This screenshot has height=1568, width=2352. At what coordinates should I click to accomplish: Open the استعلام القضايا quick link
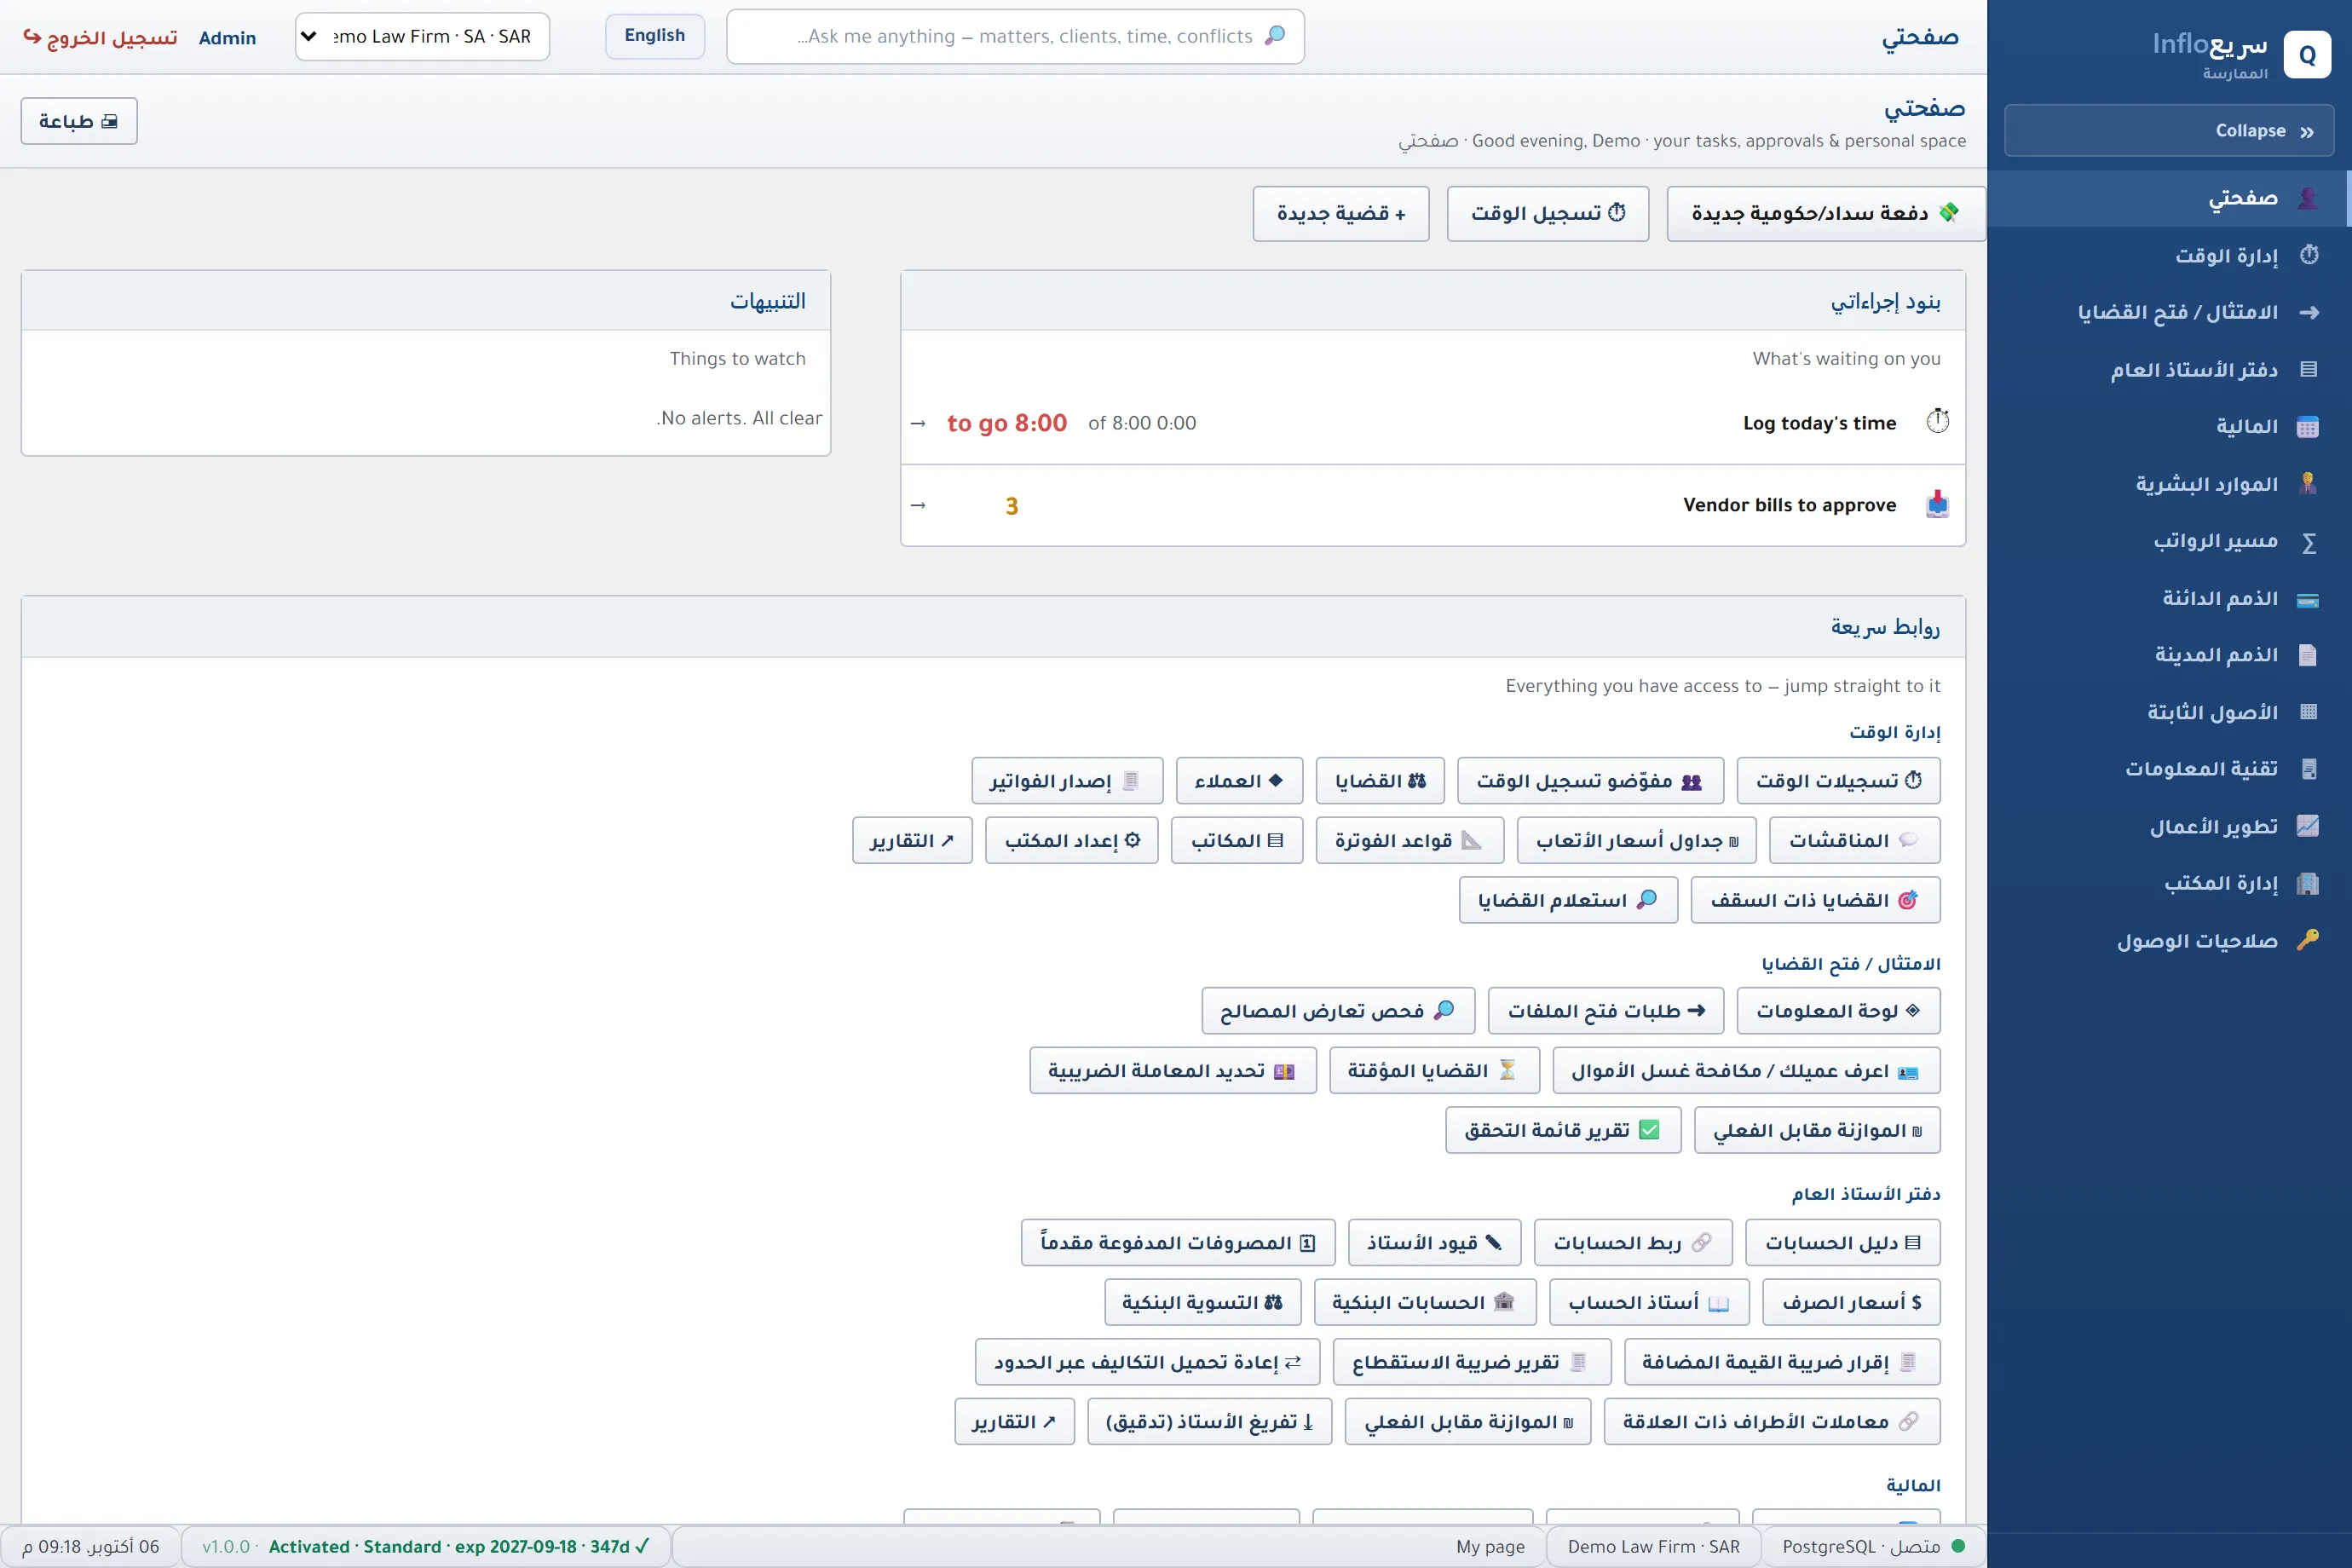click(x=1567, y=900)
